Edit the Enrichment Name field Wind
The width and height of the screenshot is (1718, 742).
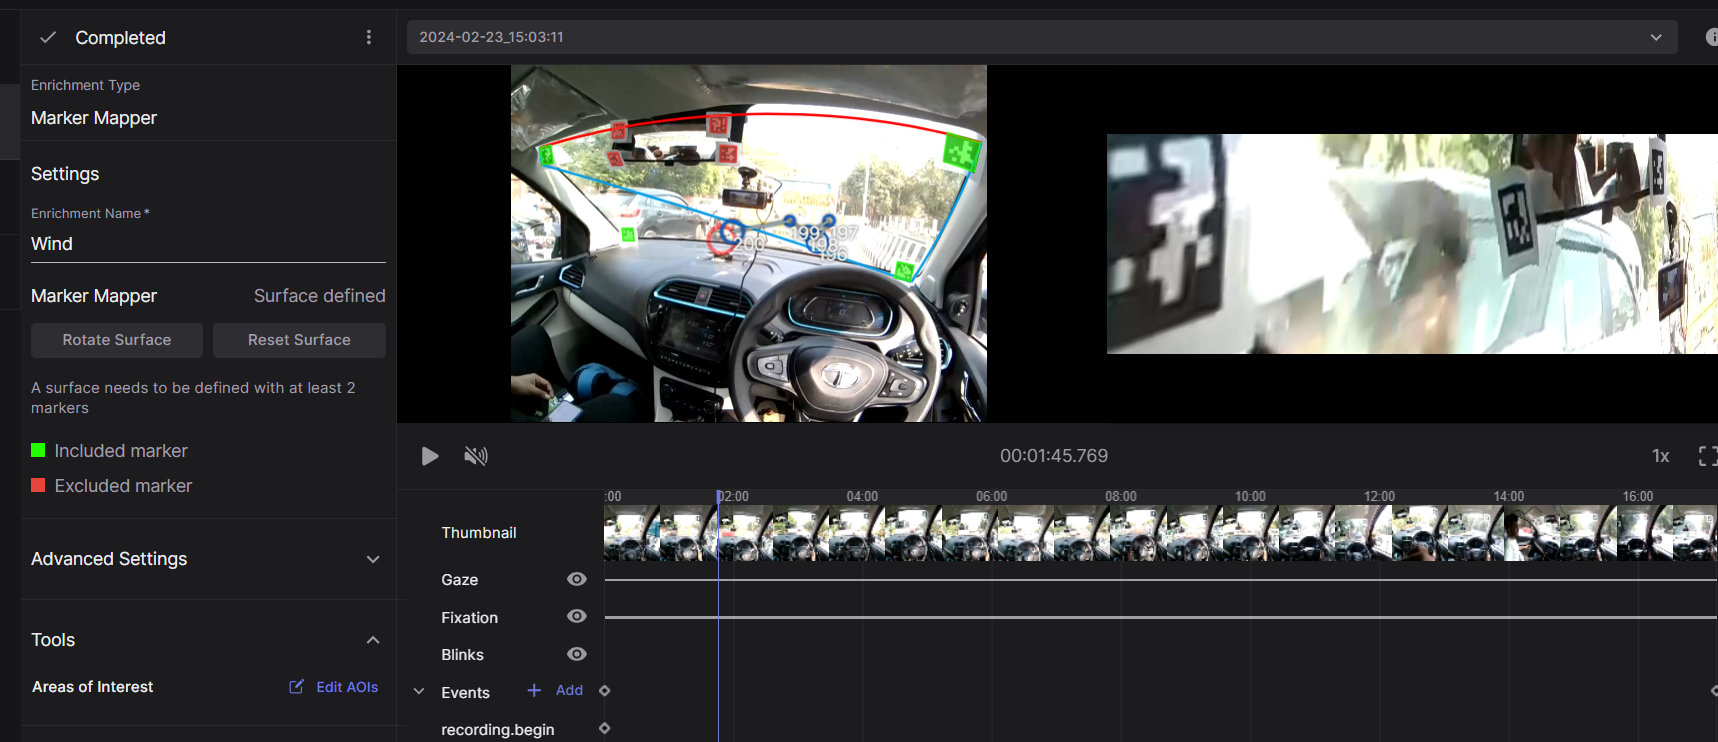[x=208, y=244]
